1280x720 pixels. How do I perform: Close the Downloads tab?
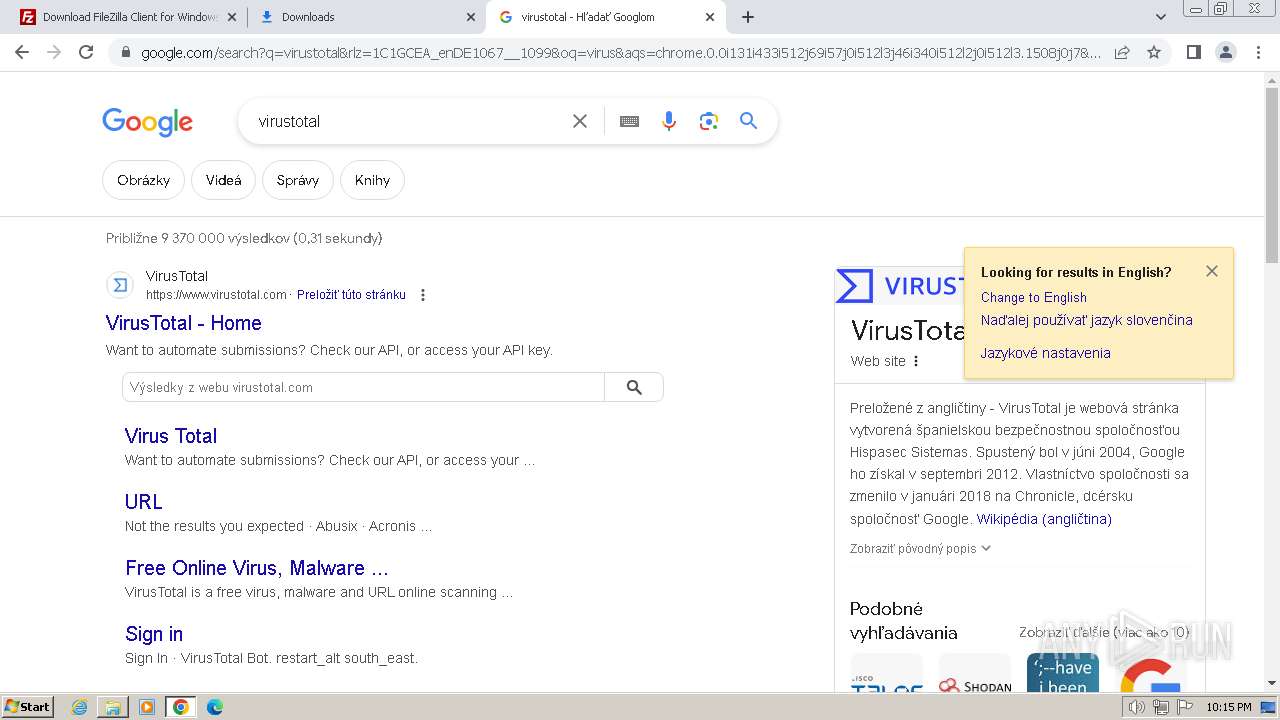(x=470, y=17)
